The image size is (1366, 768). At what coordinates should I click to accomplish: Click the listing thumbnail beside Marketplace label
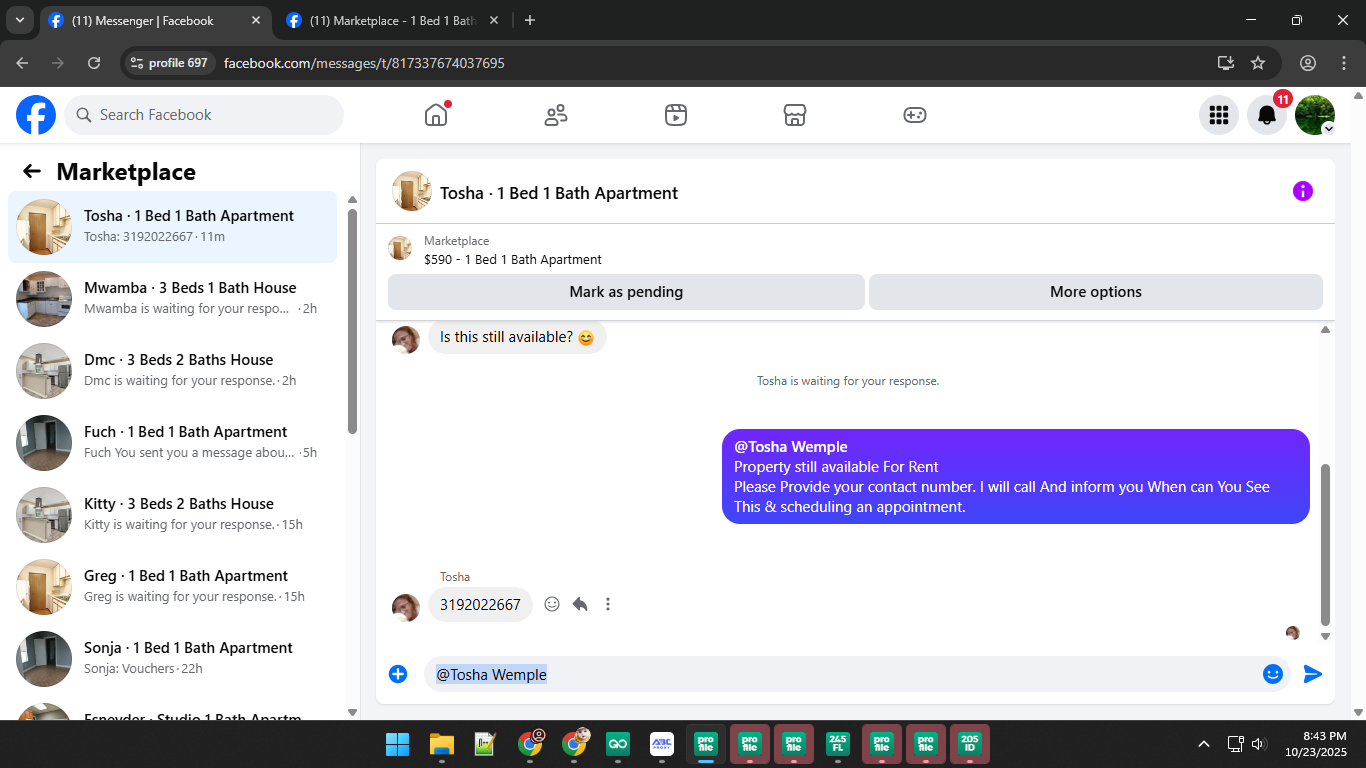point(400,249)
